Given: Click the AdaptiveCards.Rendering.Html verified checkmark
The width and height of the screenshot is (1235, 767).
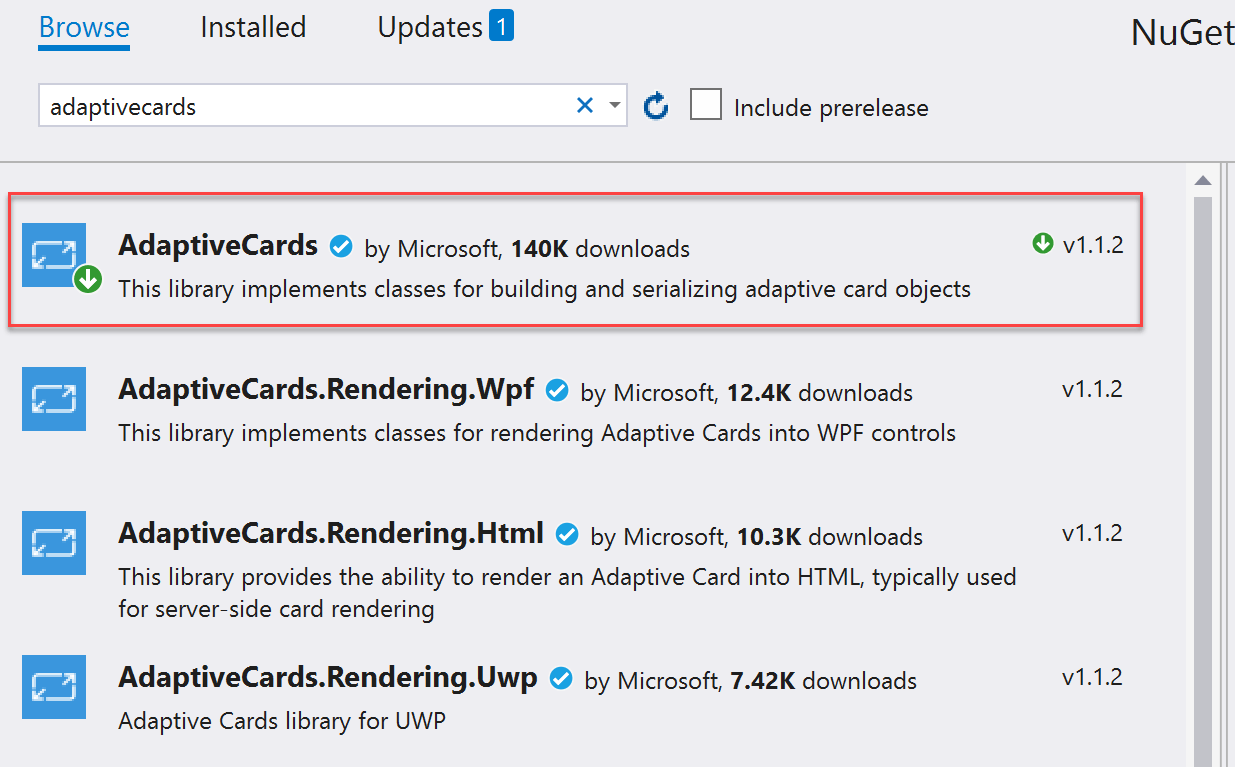Looking at the screenshot, I should tap(567, 534).
